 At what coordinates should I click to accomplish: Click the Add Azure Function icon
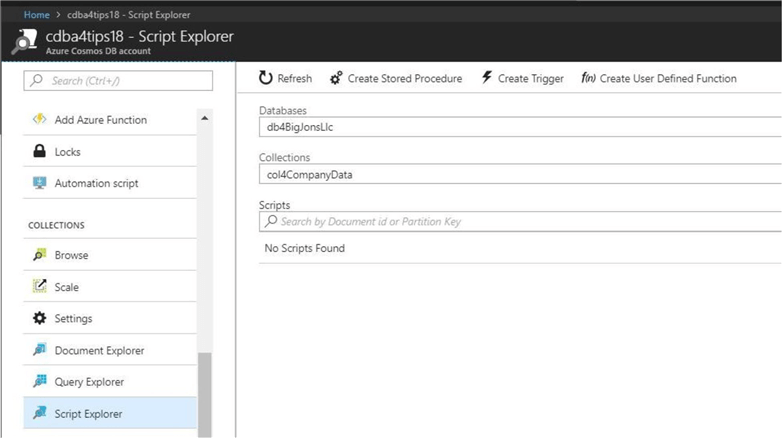[39, 119]
